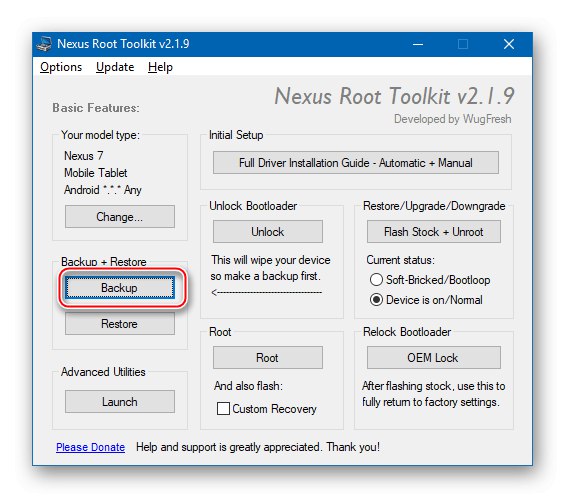Open the Help menu

click(x=160, y=67)
